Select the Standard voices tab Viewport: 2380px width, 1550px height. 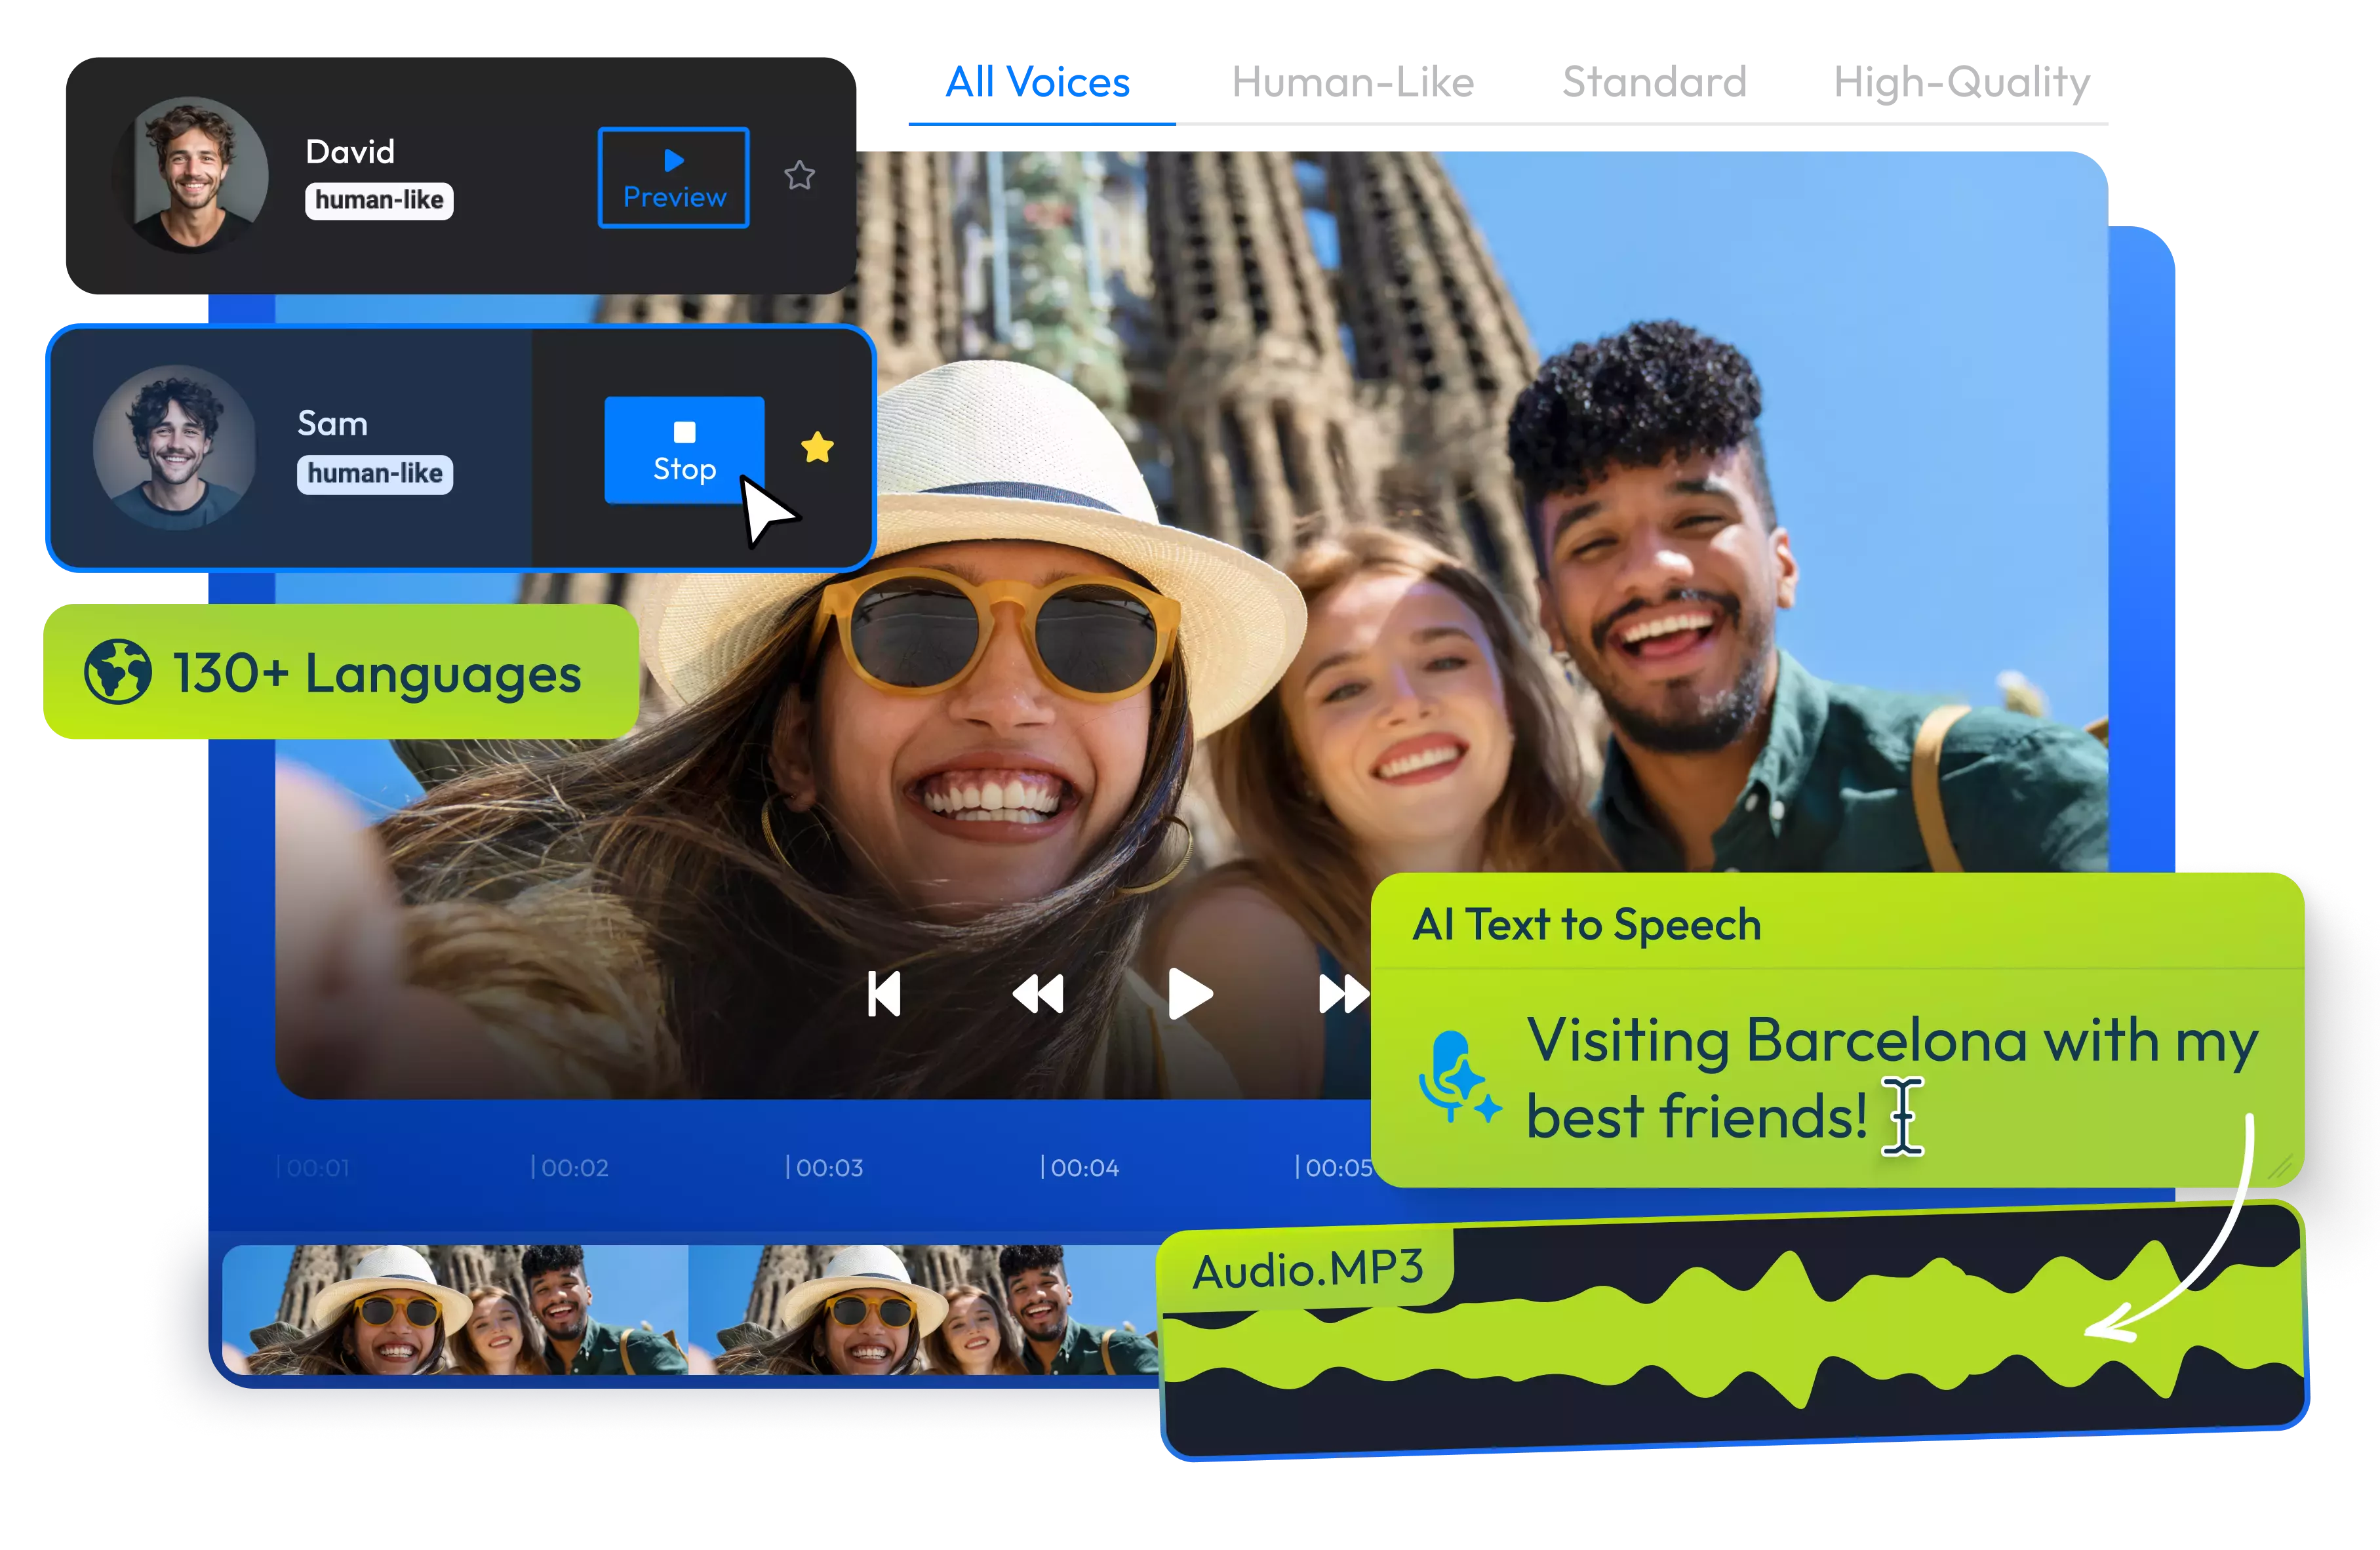pos(1654,82)
